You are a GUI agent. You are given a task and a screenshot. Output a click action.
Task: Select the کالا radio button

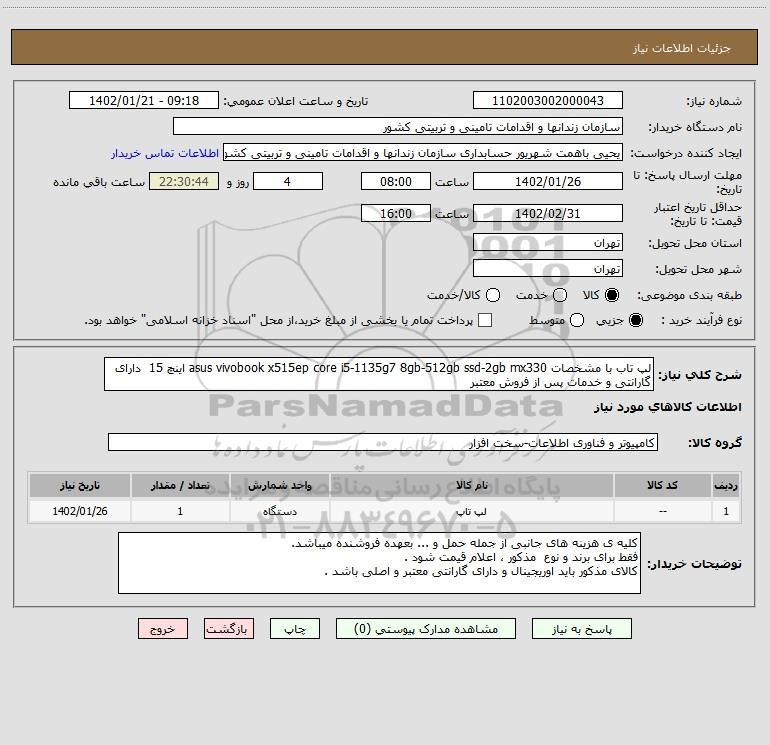pyautogui.click(x=612, y=295)
